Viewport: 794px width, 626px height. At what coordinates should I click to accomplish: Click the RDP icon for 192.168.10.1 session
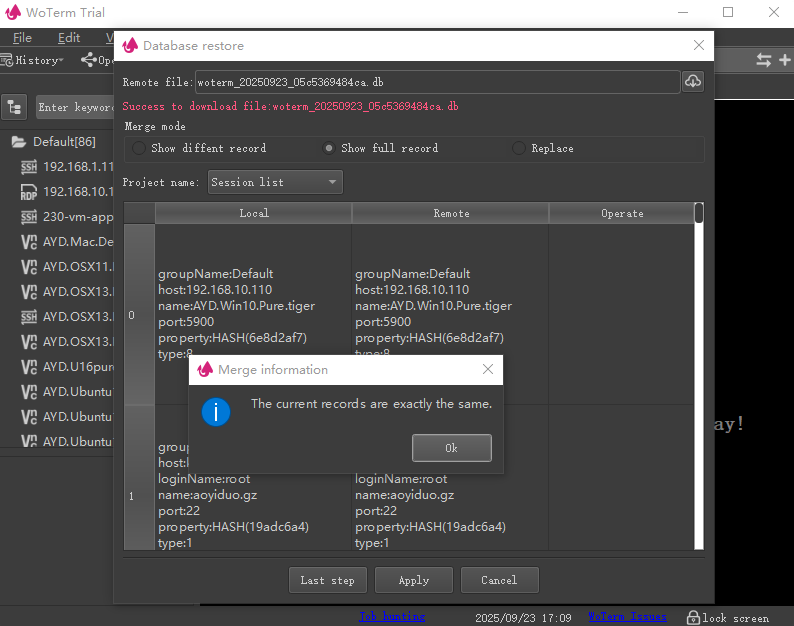29,191
